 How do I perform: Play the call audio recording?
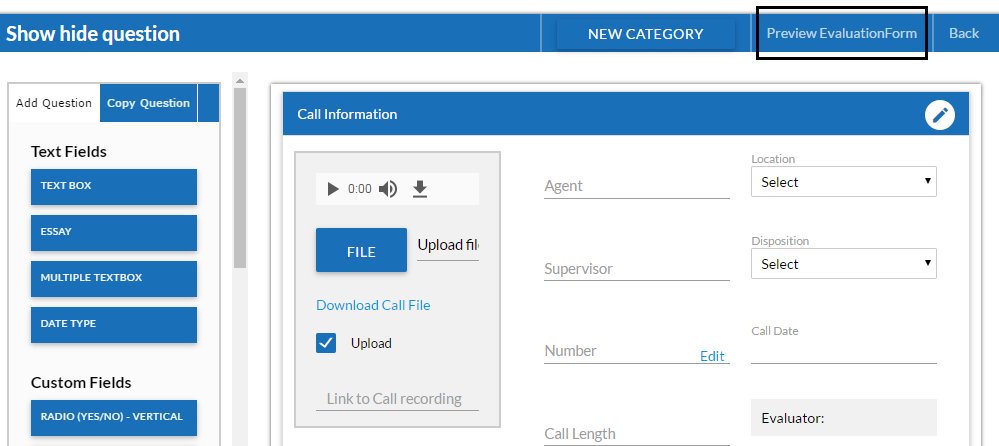[x=333, y=189]
